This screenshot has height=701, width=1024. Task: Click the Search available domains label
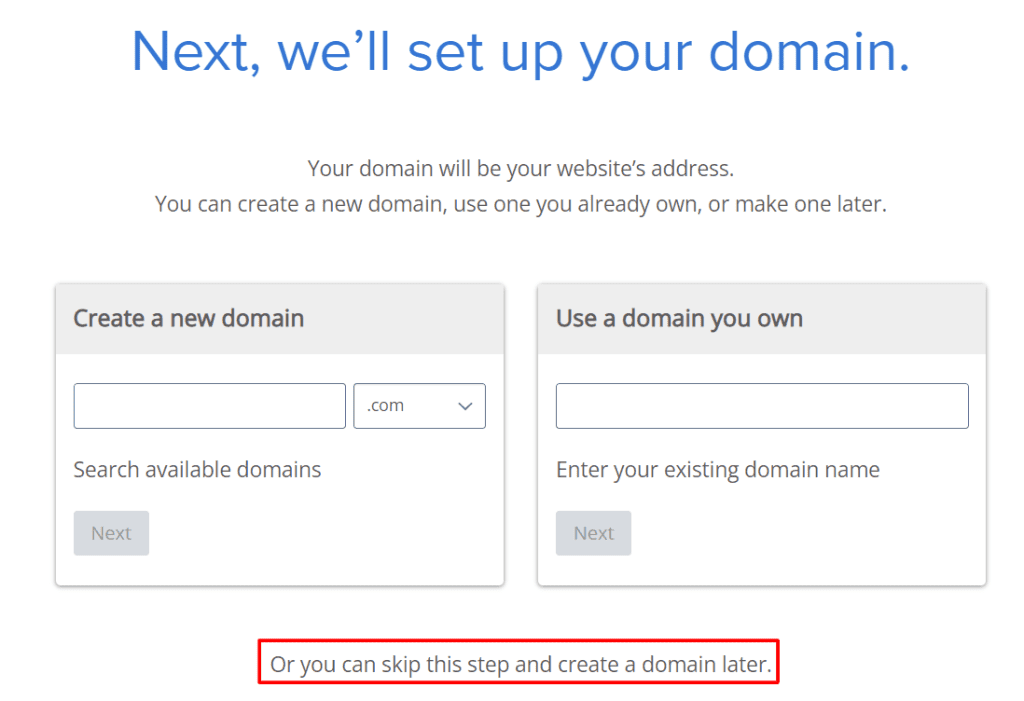click(196, 469)
